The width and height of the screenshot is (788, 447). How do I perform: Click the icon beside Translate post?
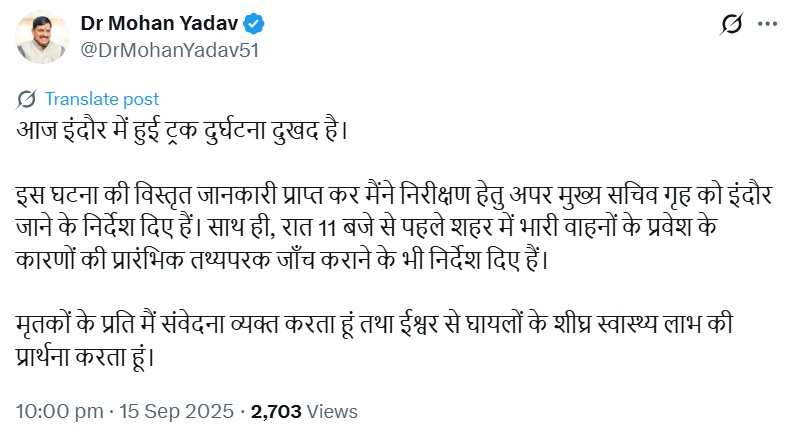coord(28,99)
